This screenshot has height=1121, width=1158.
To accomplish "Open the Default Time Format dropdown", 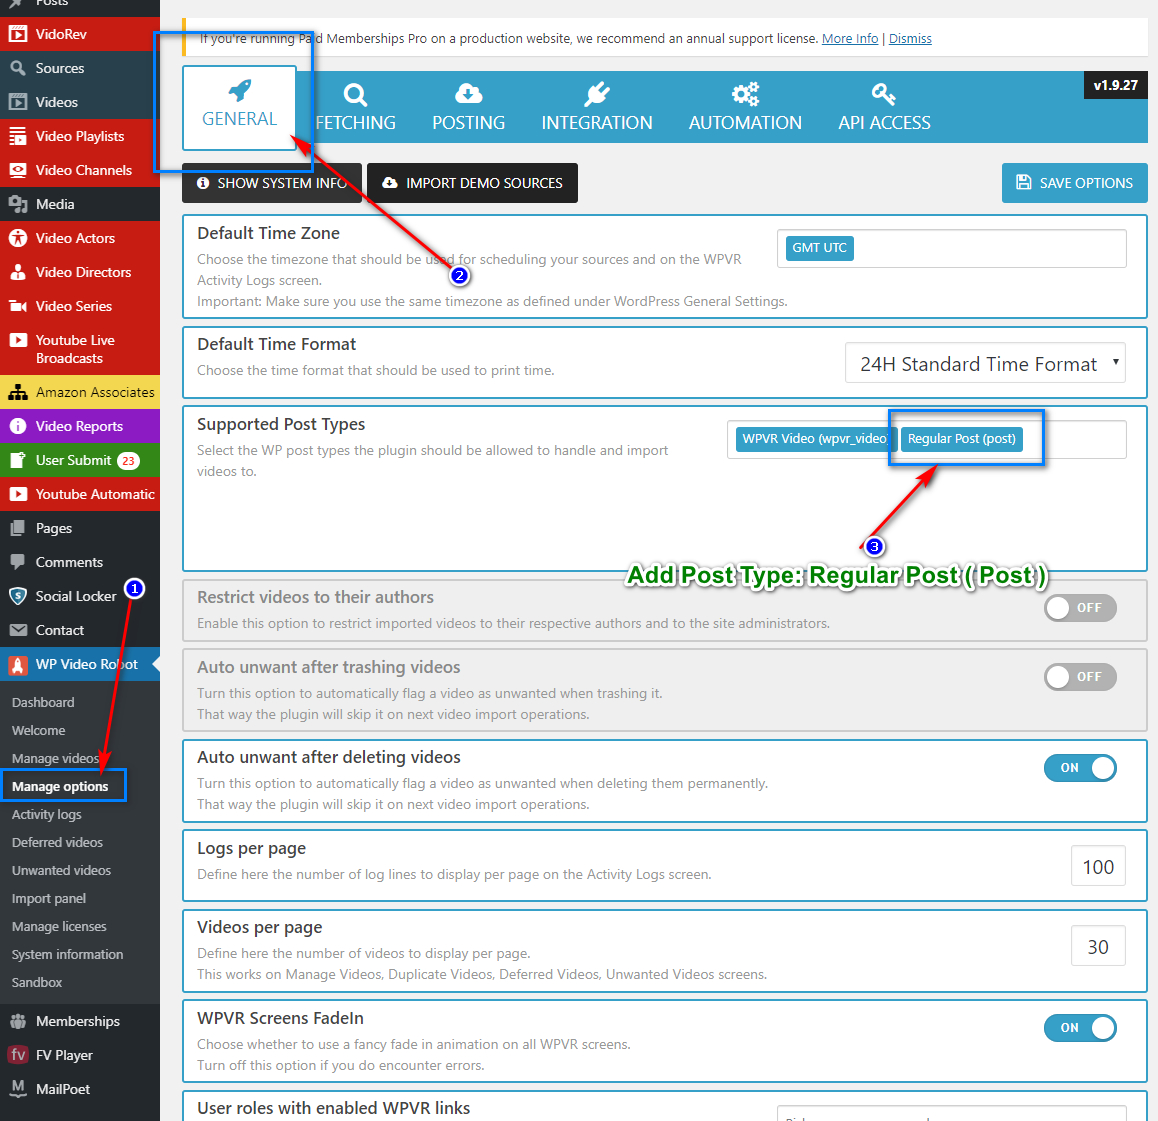I will pos(985,364).
